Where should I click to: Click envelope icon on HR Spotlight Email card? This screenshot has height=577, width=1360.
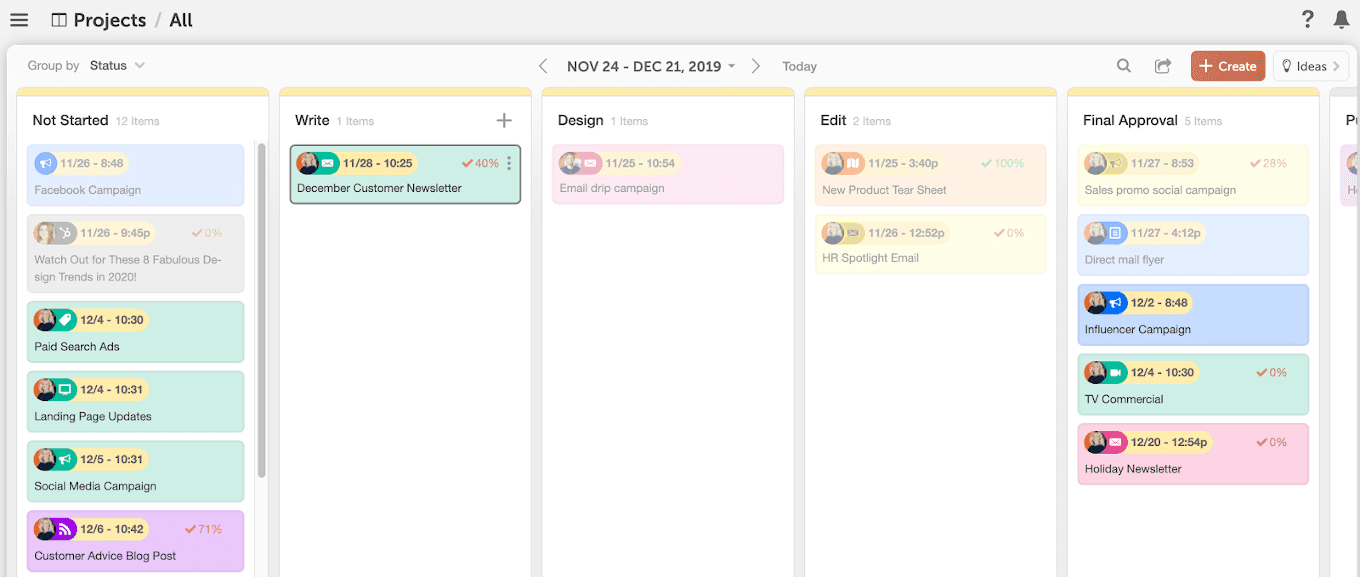[853, 233]
